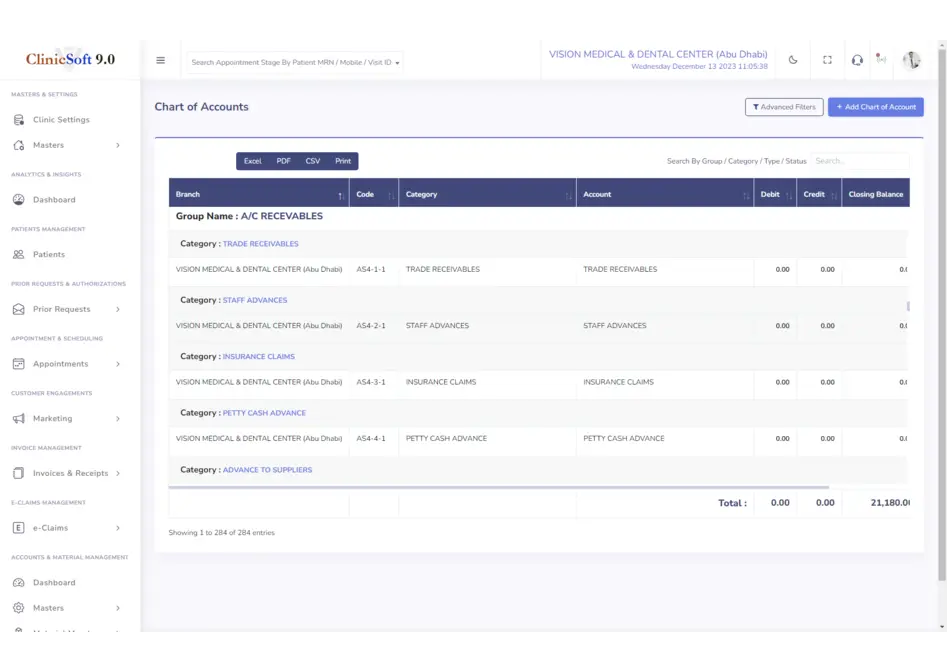Open support via the headset icon
Image resolution: width=947 pixels, height=672 pixels.
(x=857, y=60)
